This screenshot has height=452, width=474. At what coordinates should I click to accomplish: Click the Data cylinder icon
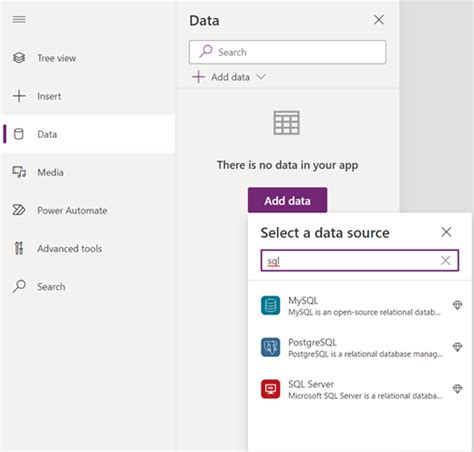tap(19, 134)
